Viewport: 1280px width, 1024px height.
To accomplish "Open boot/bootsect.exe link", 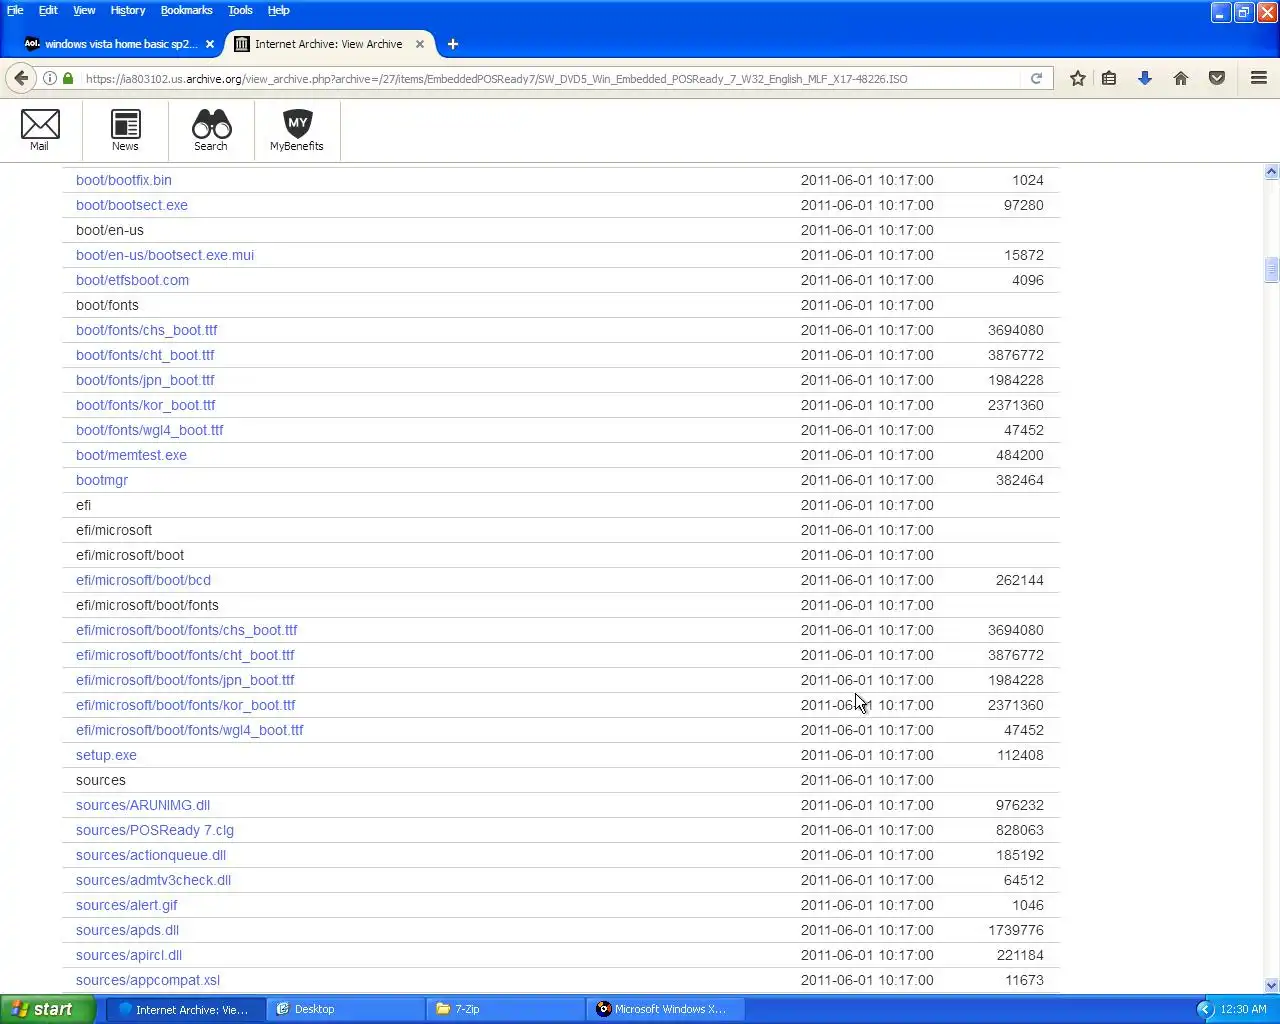I will [x=132, y=205].
